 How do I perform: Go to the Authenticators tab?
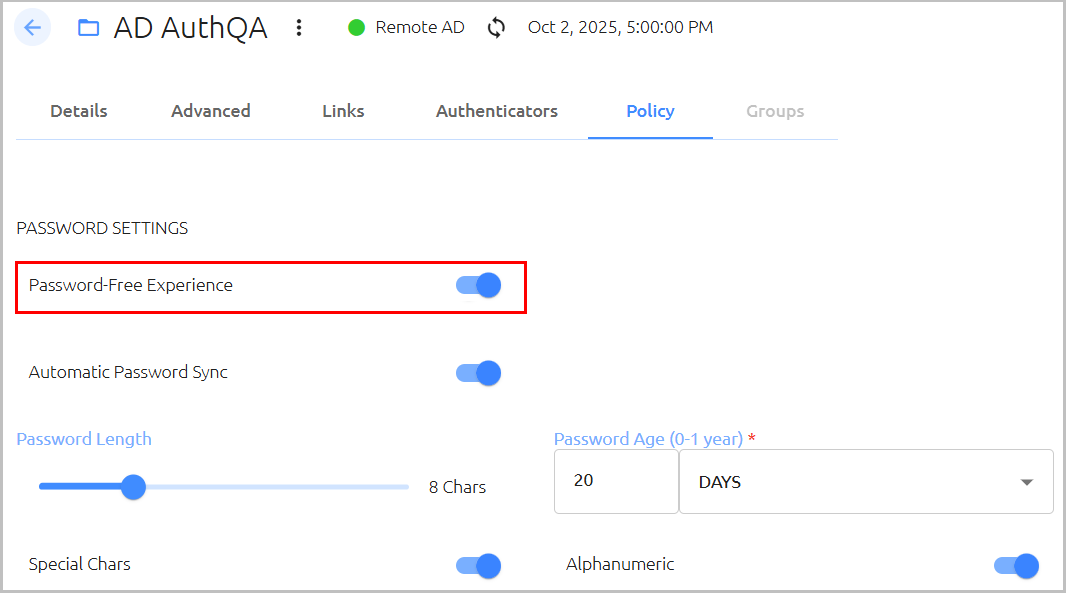tap(497, 111)
